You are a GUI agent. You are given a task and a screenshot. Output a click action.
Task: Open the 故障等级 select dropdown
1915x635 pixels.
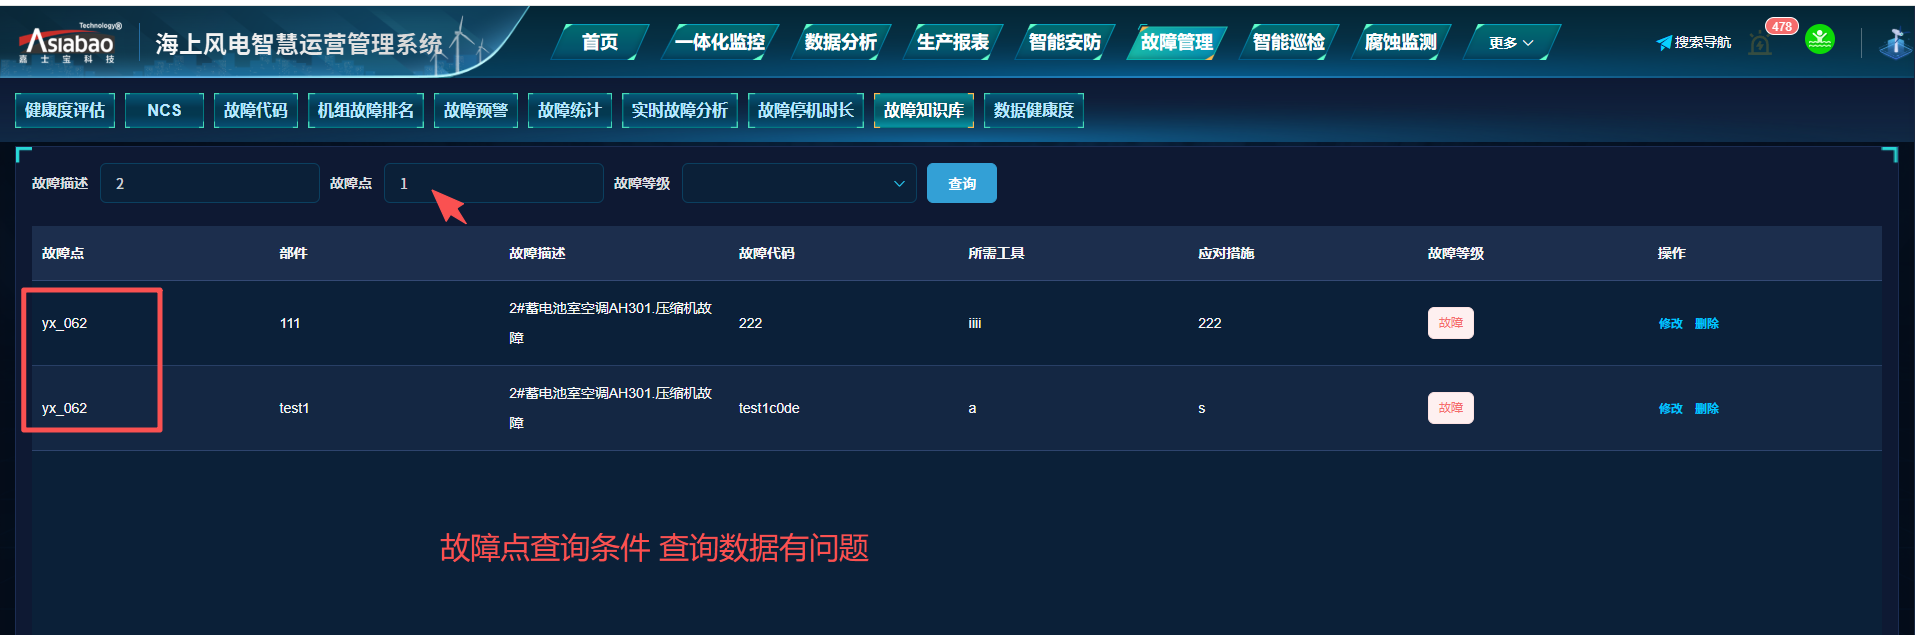point(798,184)
